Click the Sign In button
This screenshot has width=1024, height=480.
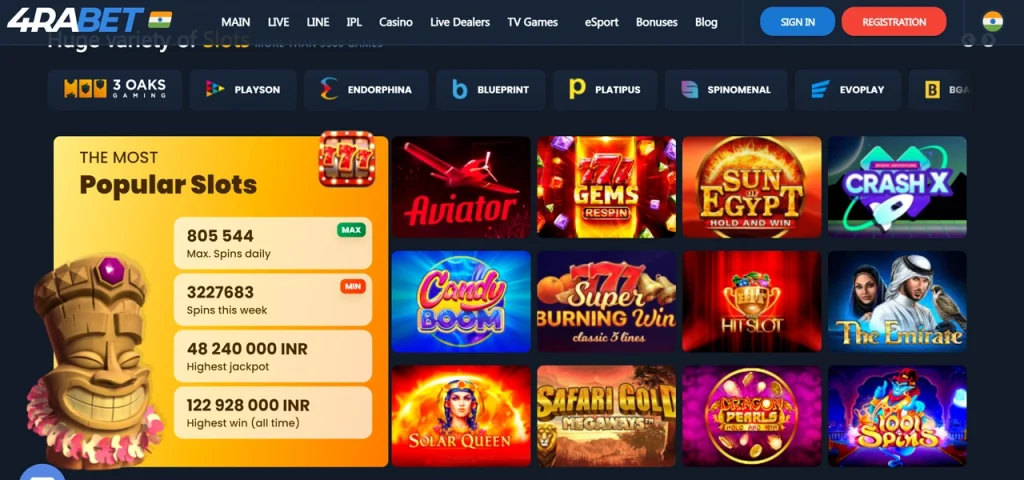[x=797, y=22]
